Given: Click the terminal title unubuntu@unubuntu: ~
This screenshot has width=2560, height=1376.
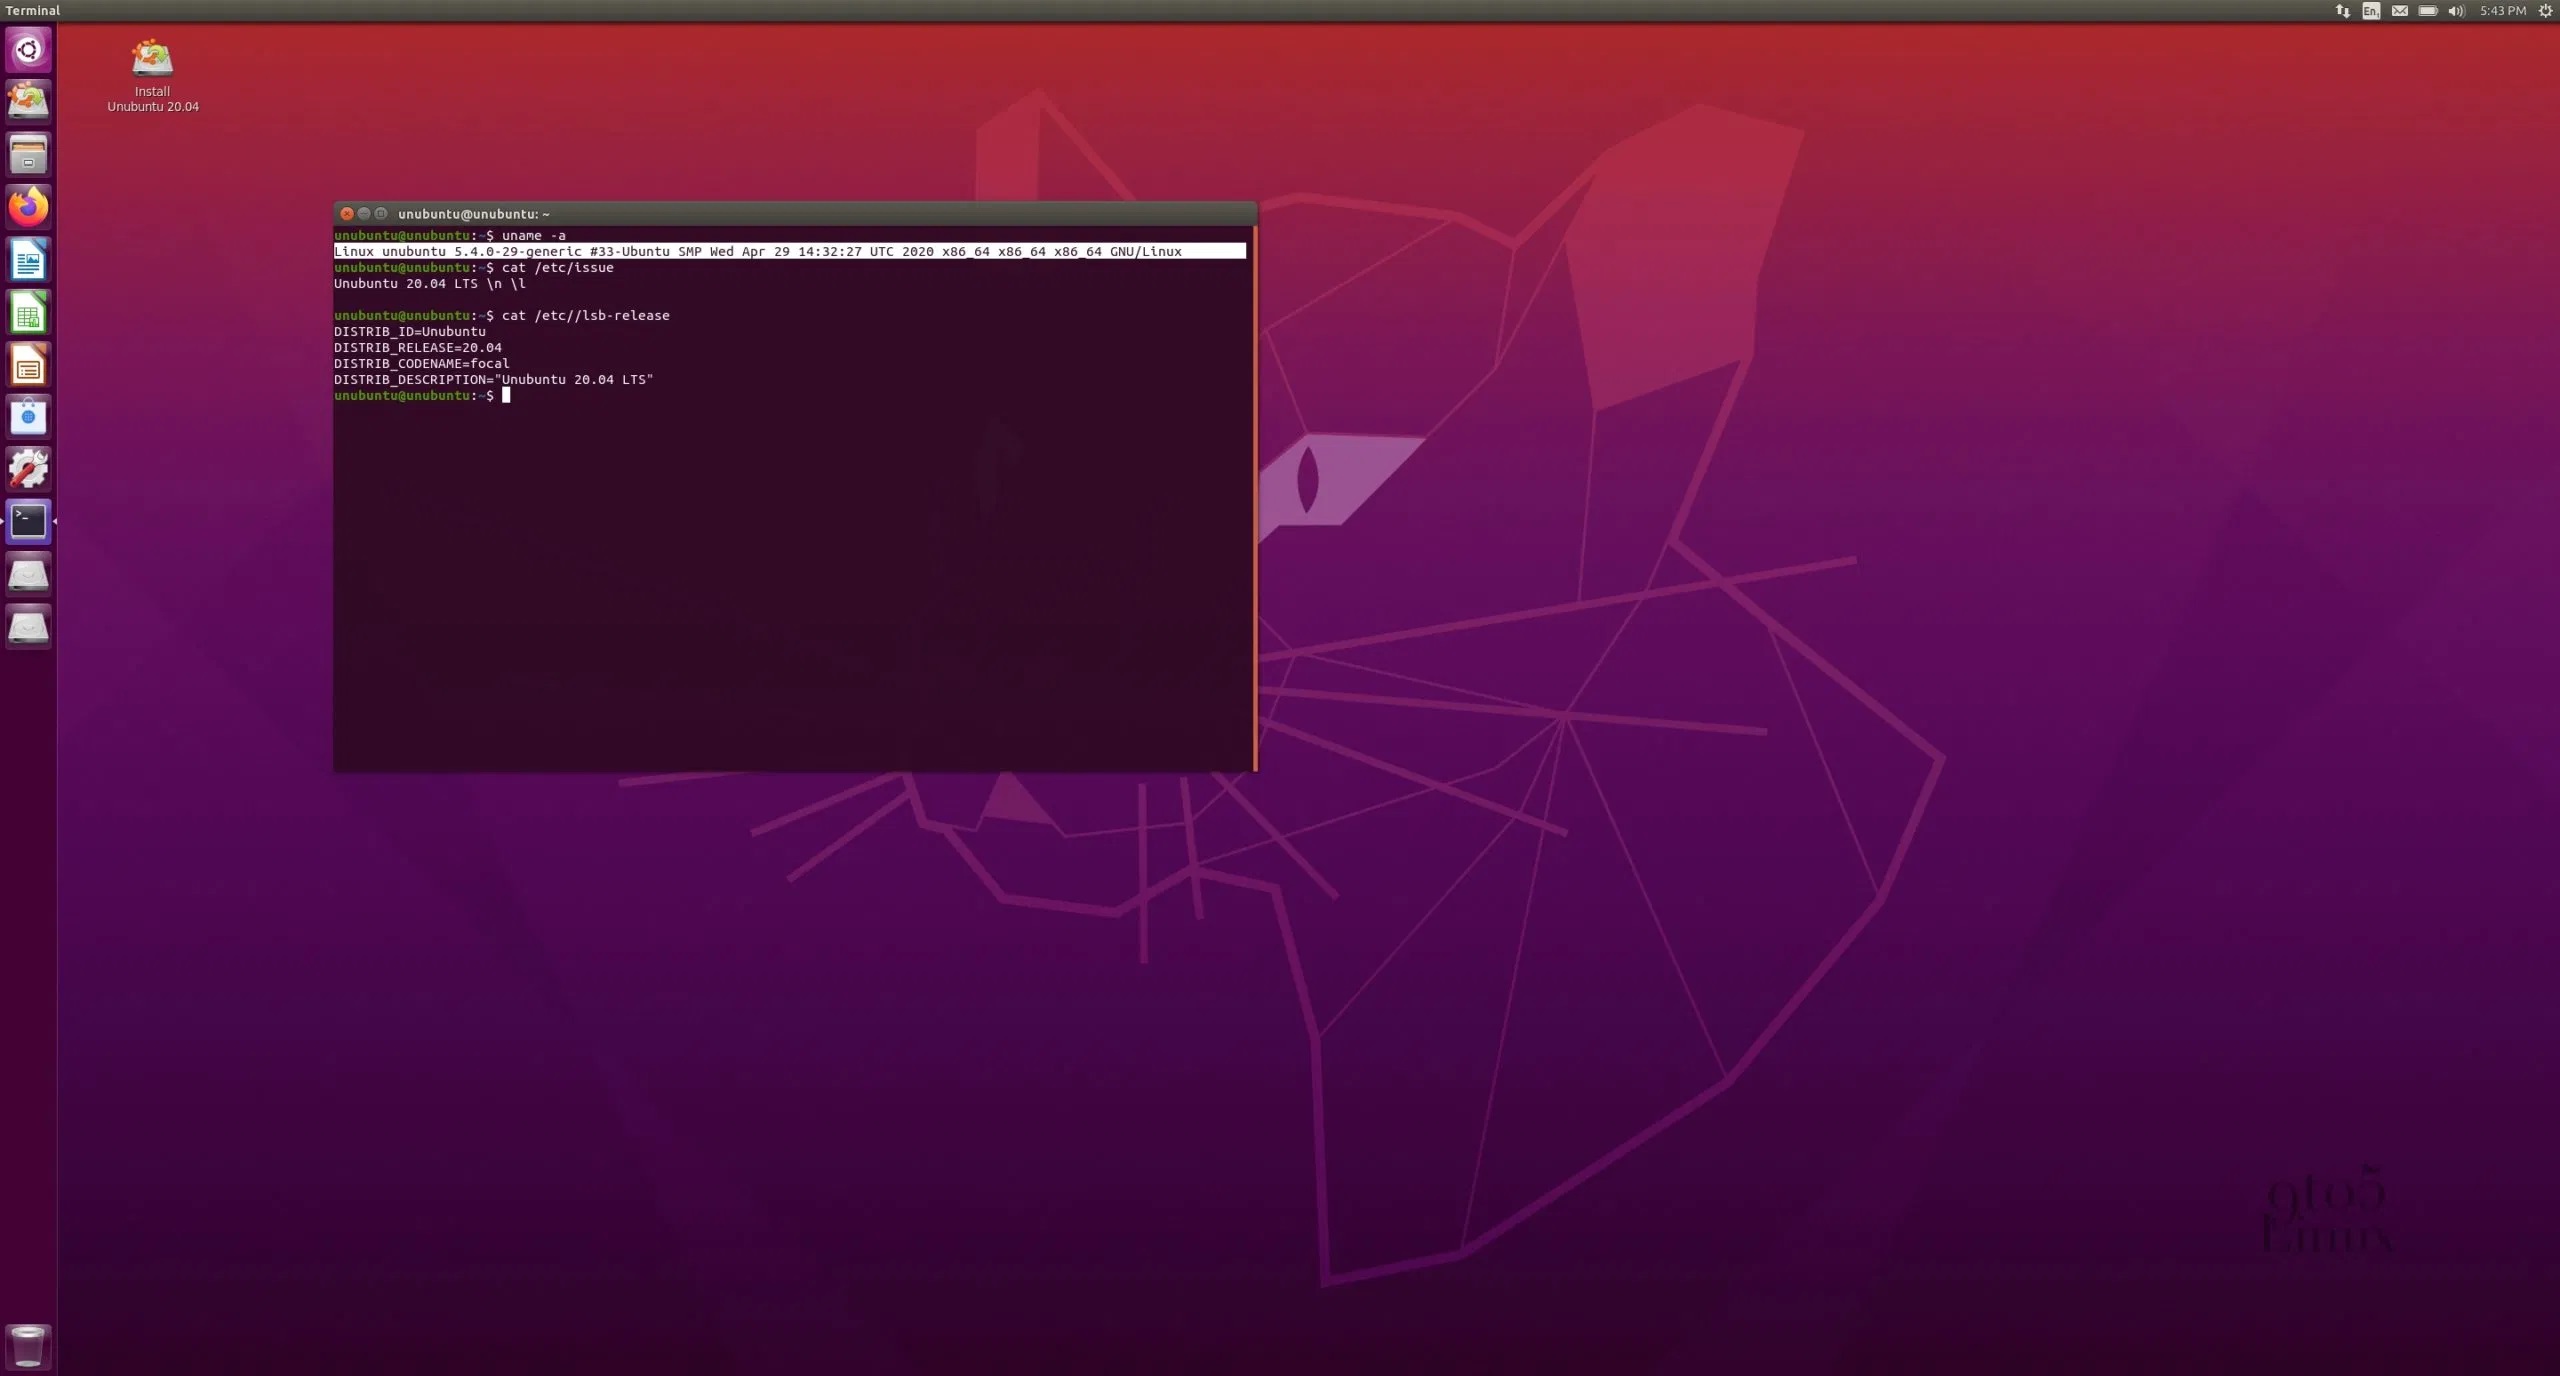Looking at the screenshot, I should coord(474,214).
